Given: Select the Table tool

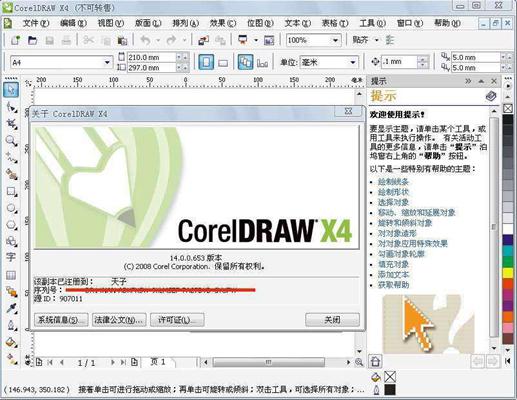Looking at the screenshot, I should pos(11,275).
